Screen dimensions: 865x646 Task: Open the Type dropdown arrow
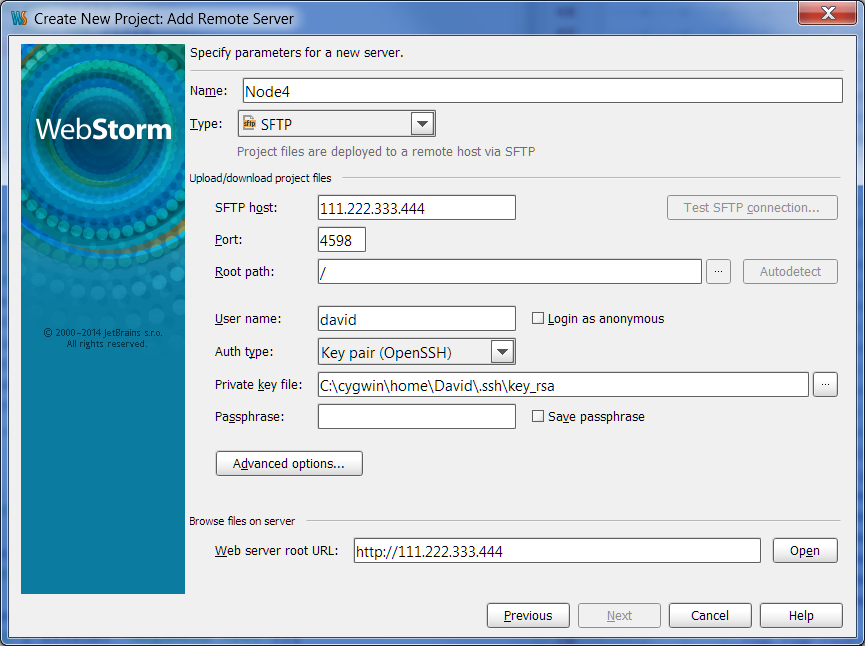click(423, 124)
